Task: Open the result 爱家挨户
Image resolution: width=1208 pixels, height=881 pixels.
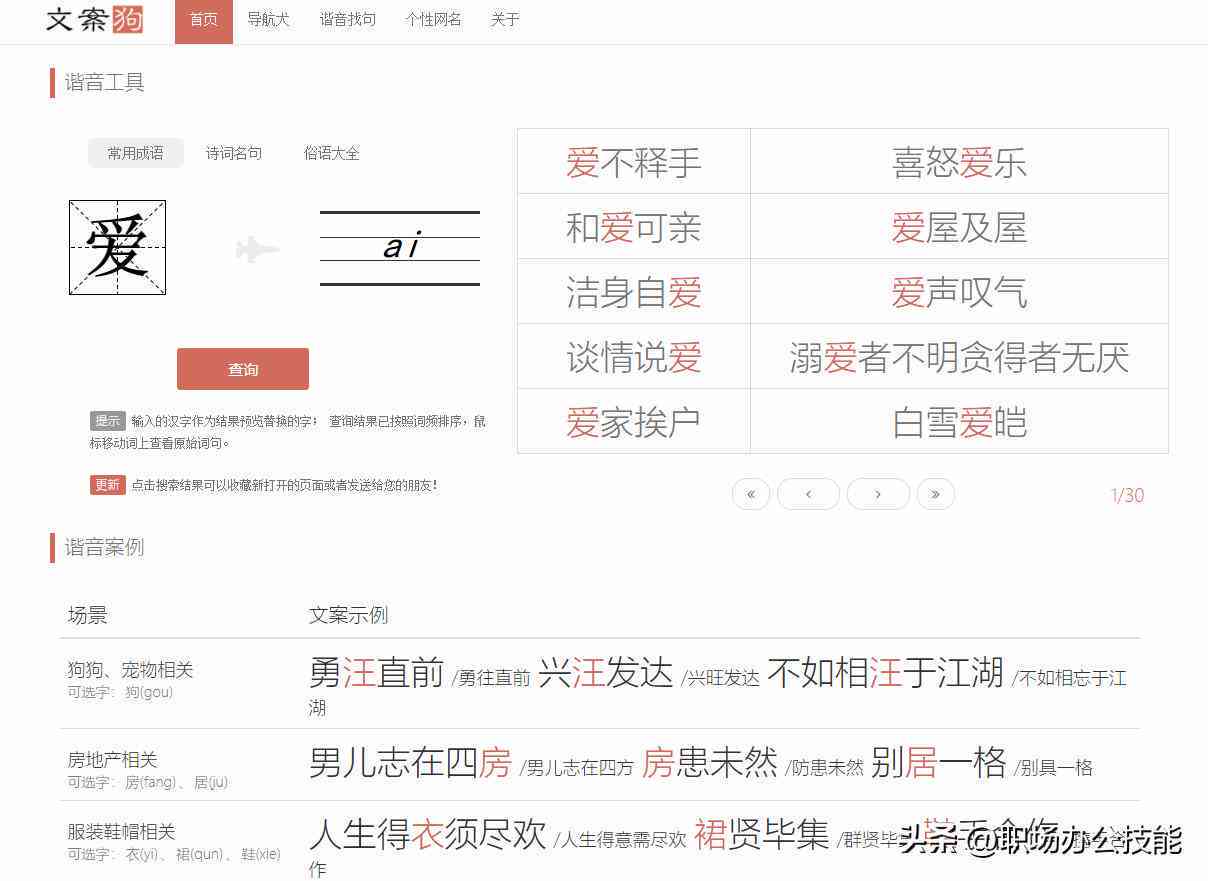Action: [634, 422]
